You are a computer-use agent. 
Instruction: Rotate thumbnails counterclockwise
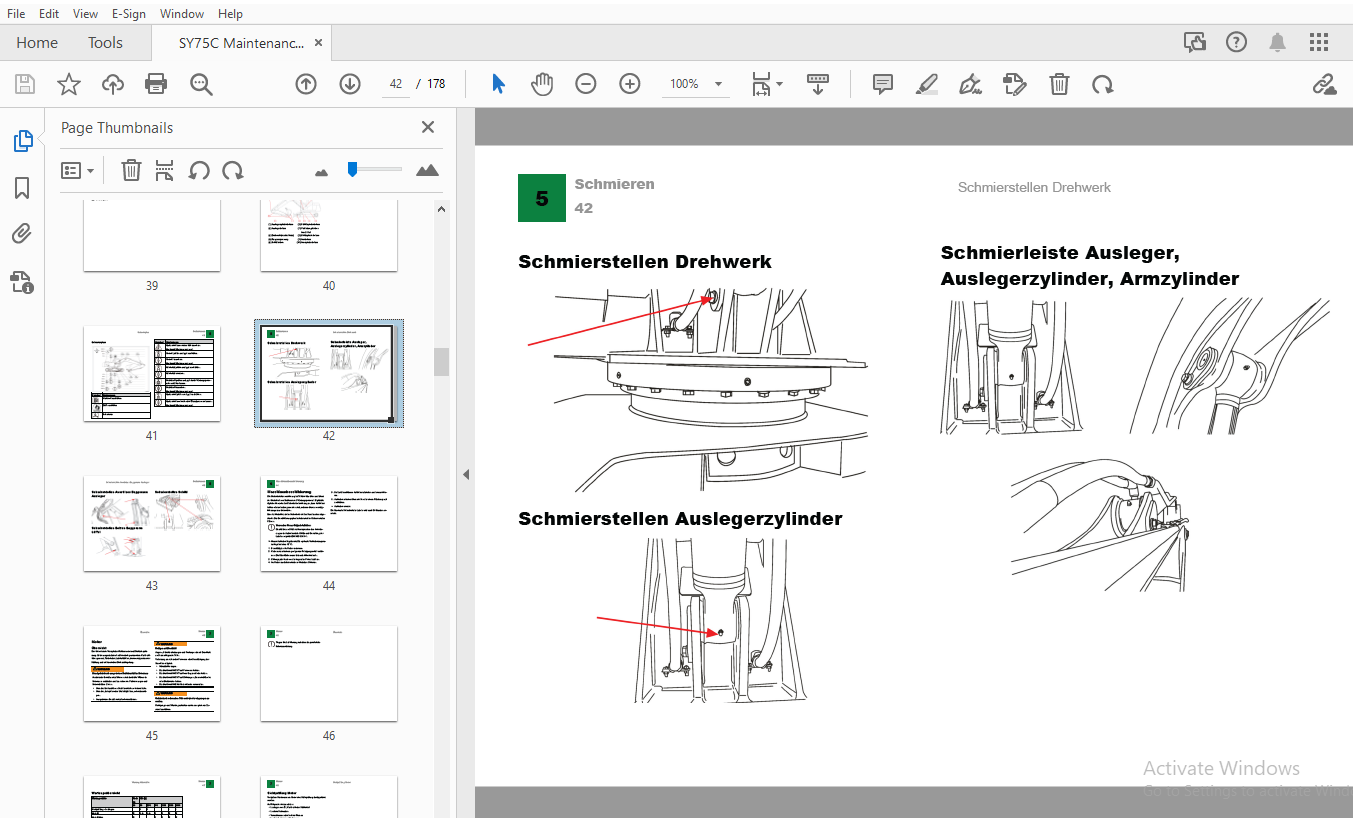pos(199,170)
